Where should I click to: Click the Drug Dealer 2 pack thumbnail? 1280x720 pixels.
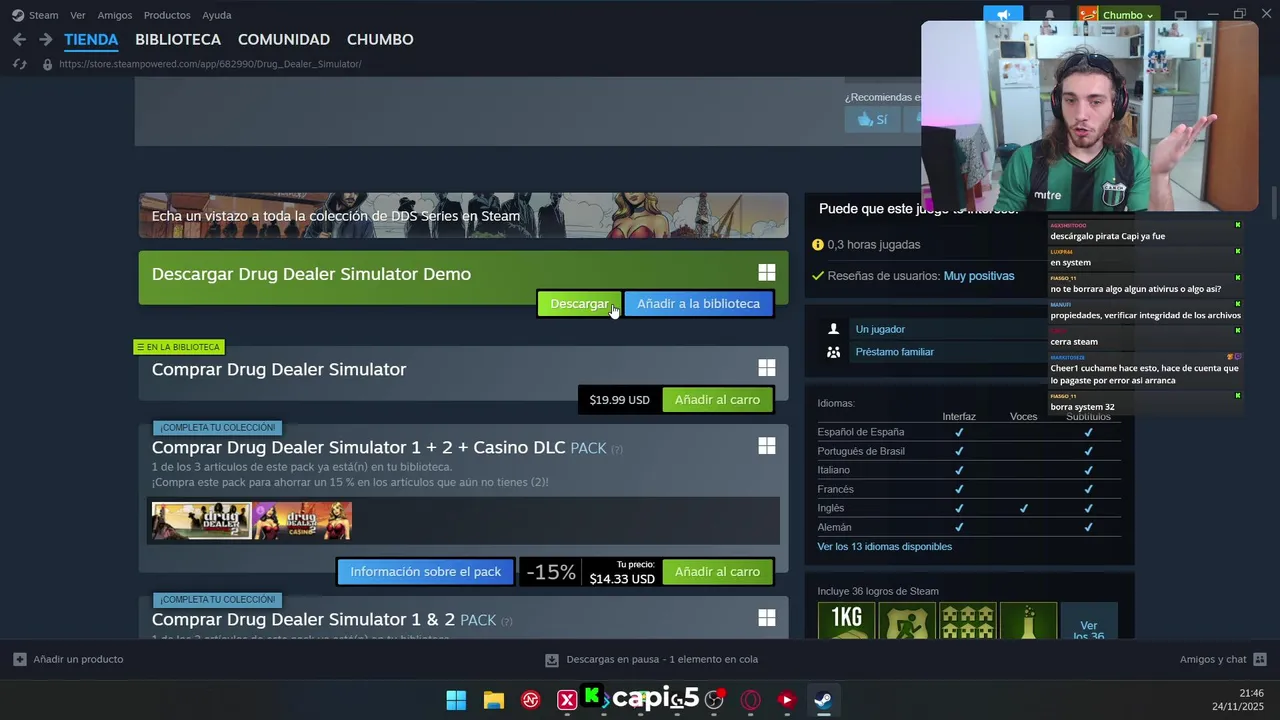point(201,521)
